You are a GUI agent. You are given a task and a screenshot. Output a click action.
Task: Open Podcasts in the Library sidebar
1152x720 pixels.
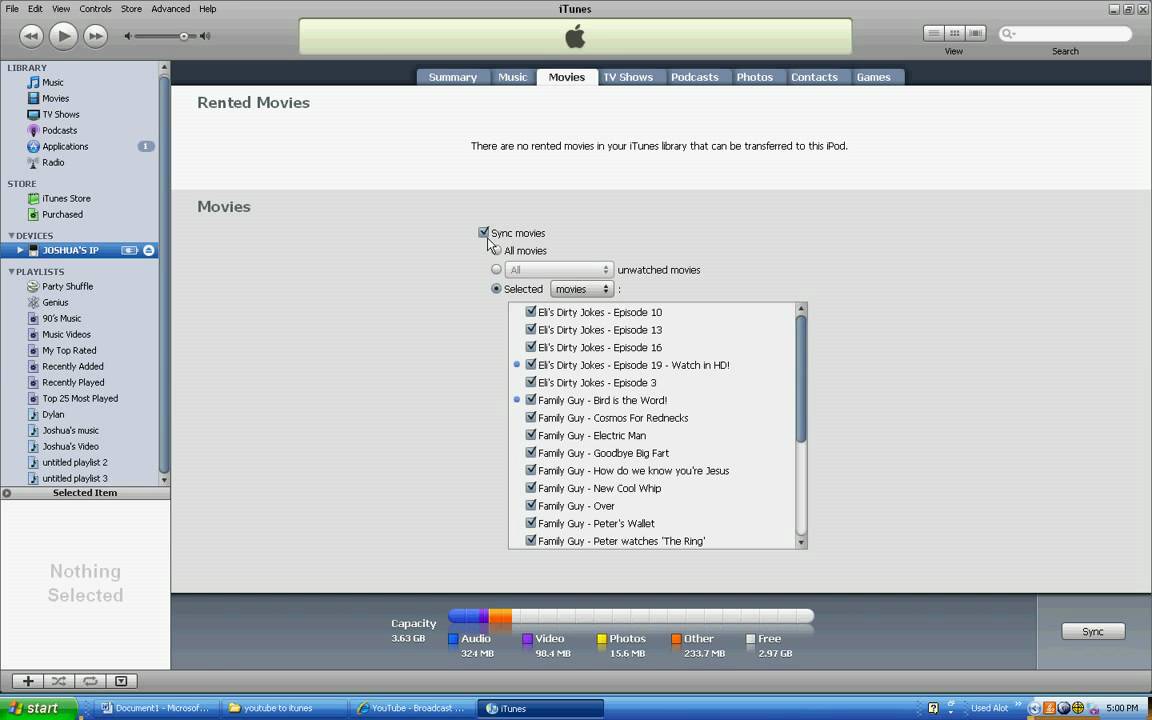59,131
